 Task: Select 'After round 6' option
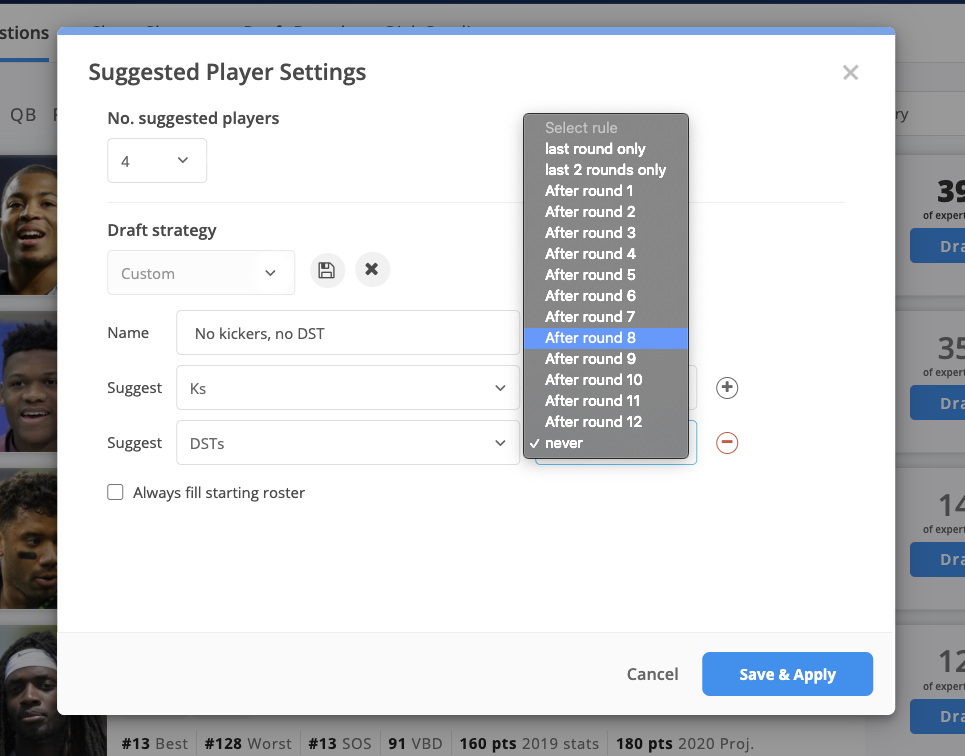(606, 296)
